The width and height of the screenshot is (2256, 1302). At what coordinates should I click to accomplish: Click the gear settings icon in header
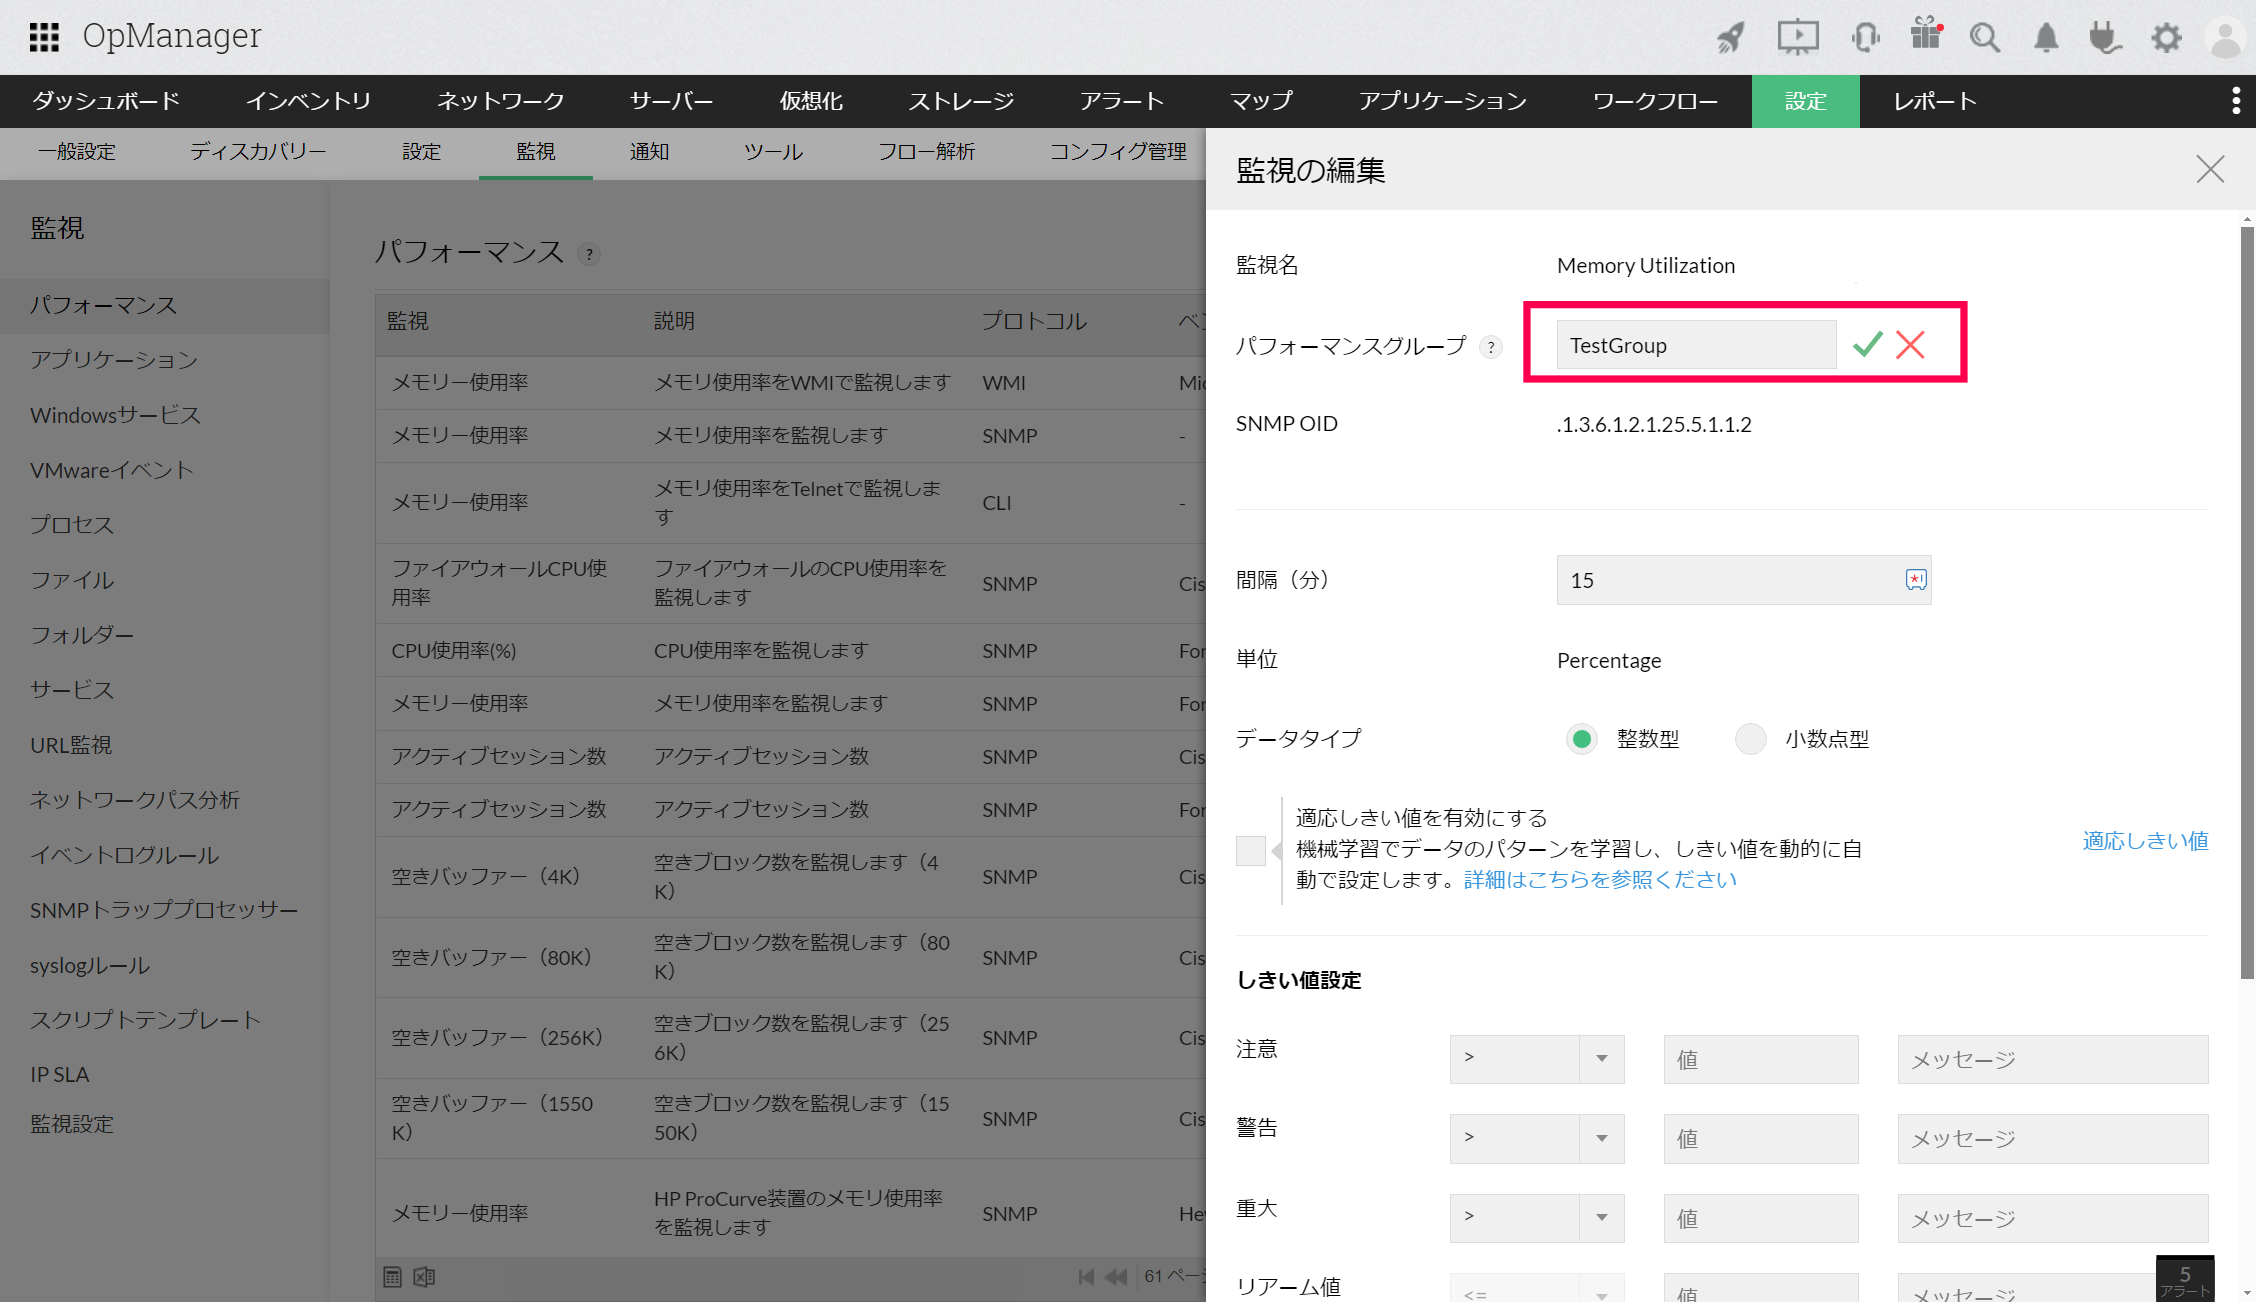2166,38
